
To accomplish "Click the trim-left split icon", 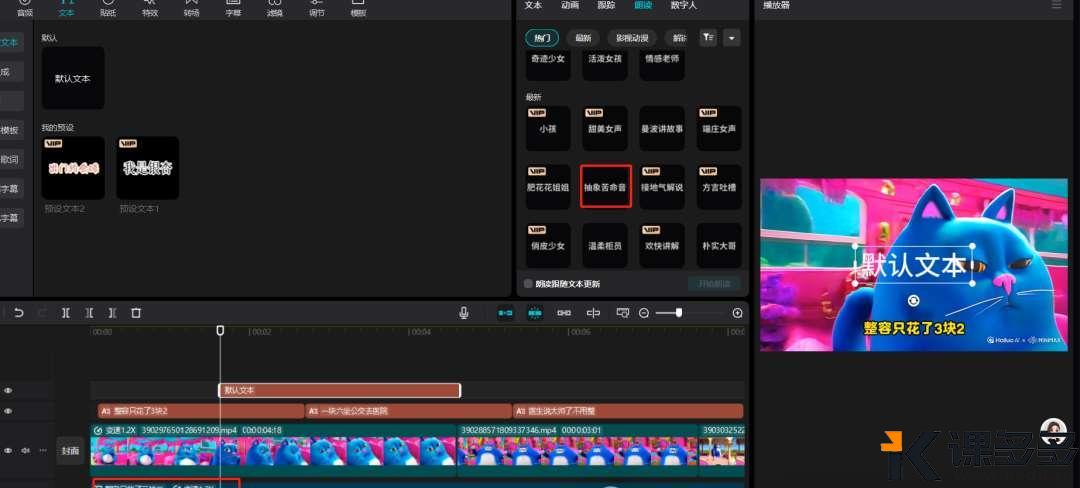I will pos(89,313).
